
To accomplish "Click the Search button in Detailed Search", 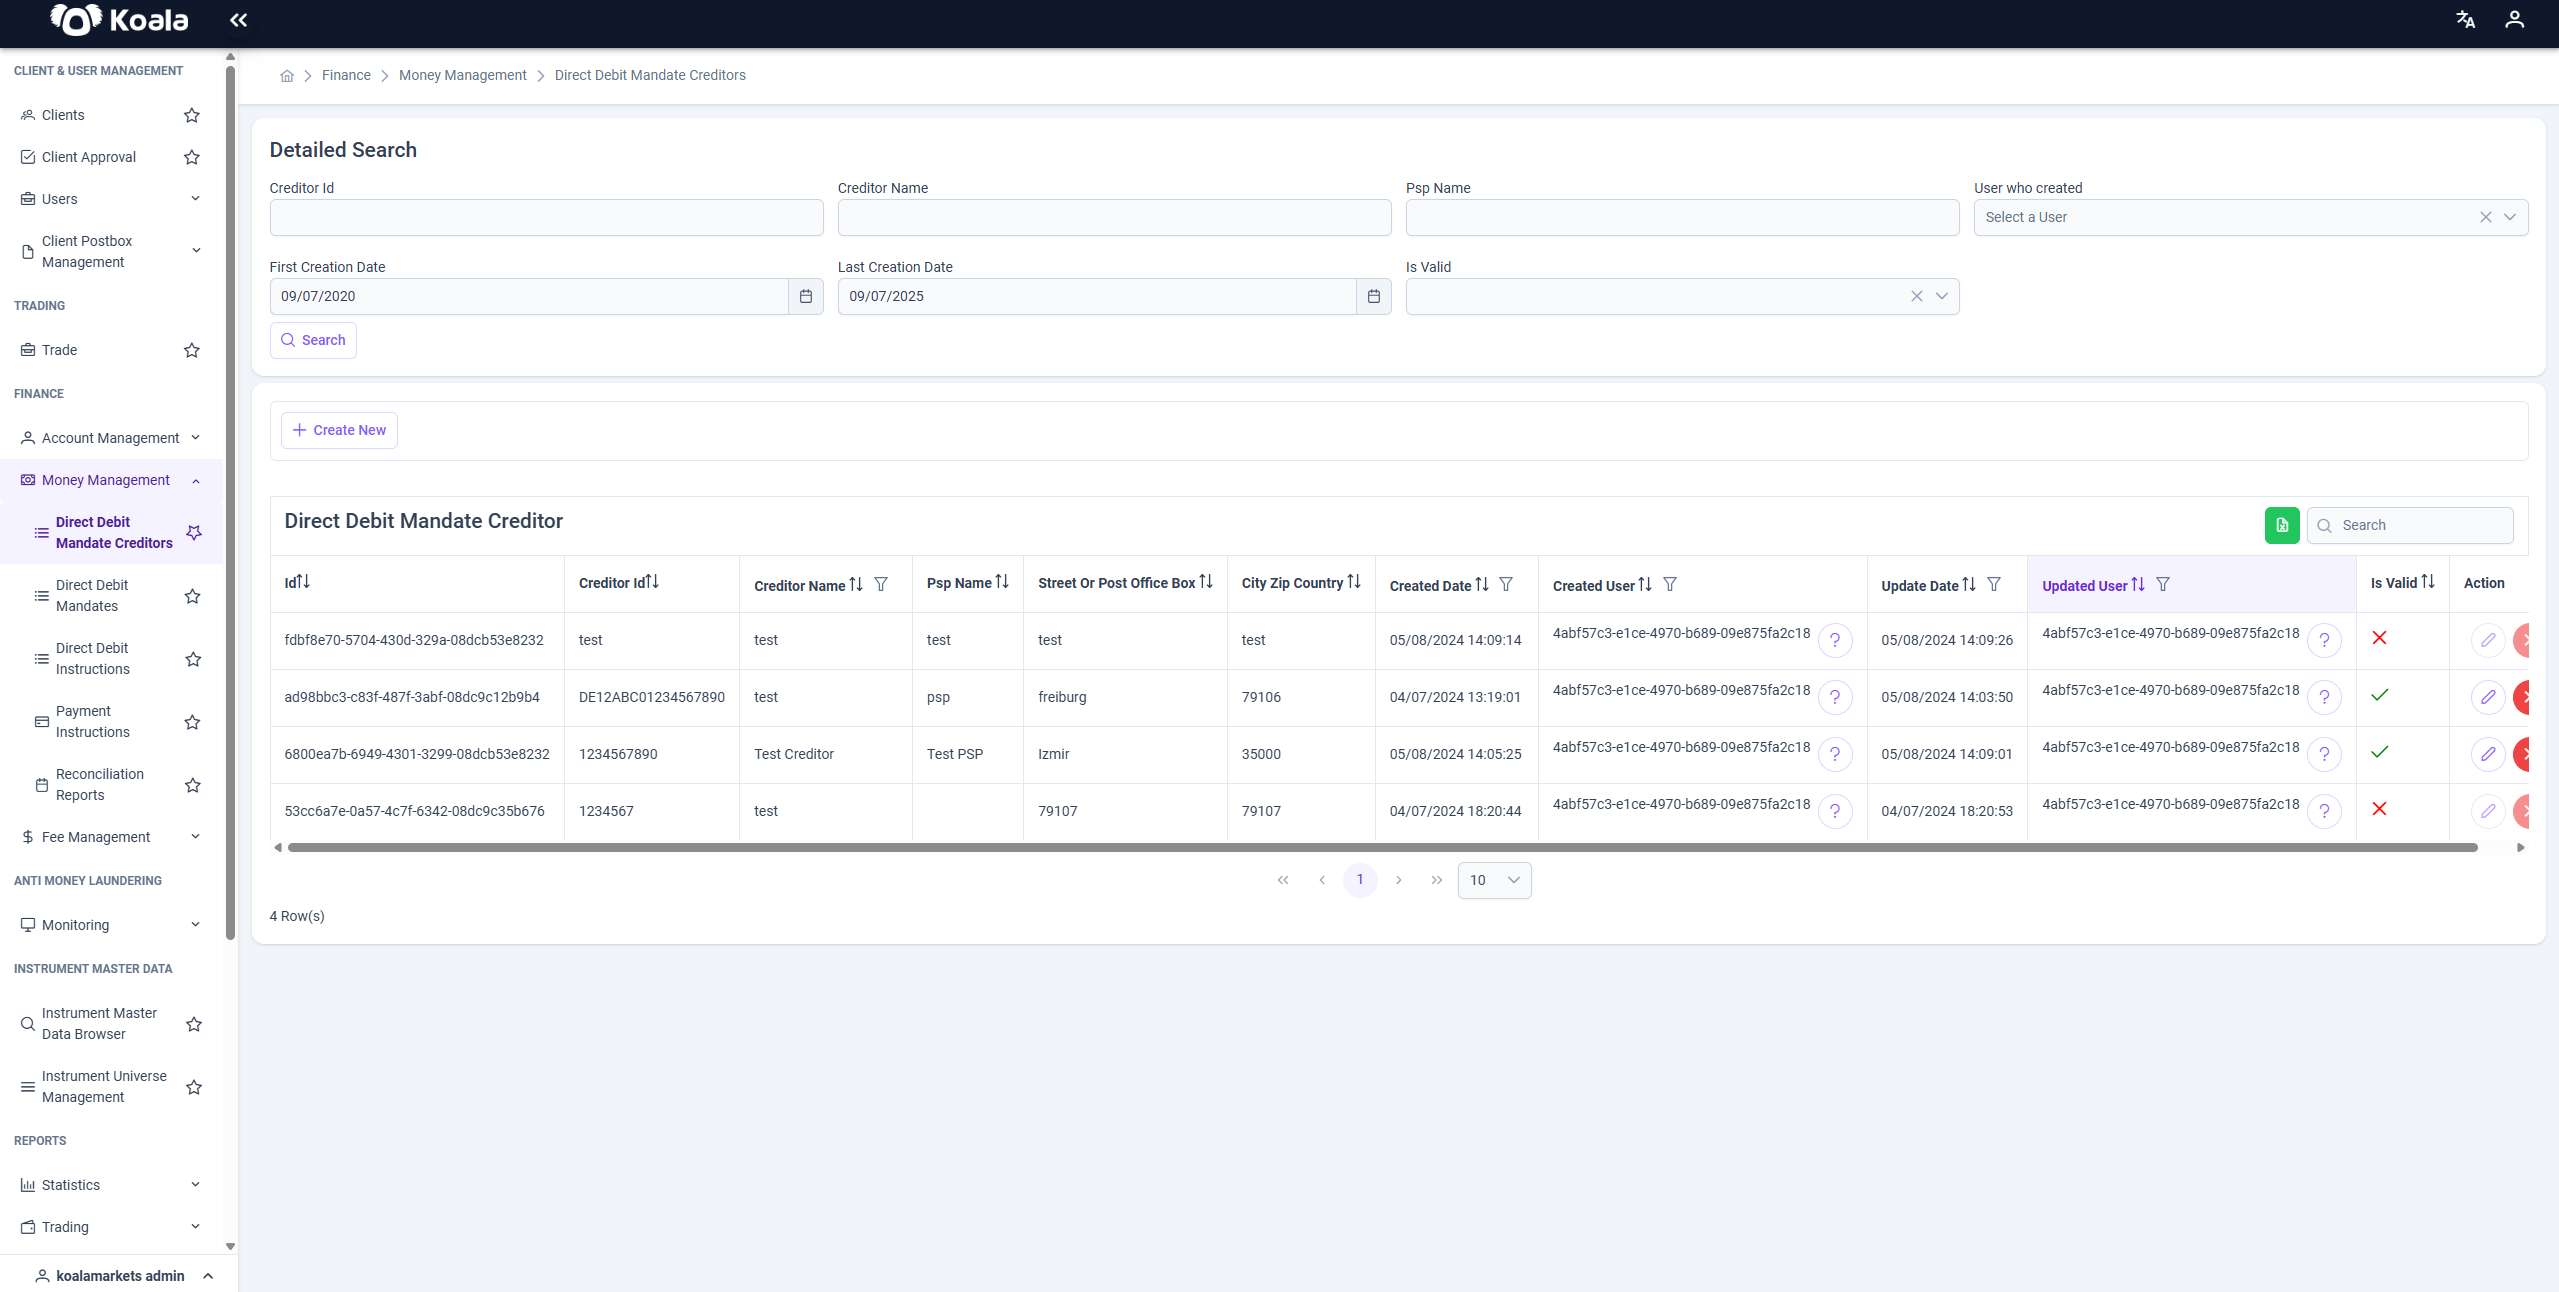I will (x=313, y=340).
